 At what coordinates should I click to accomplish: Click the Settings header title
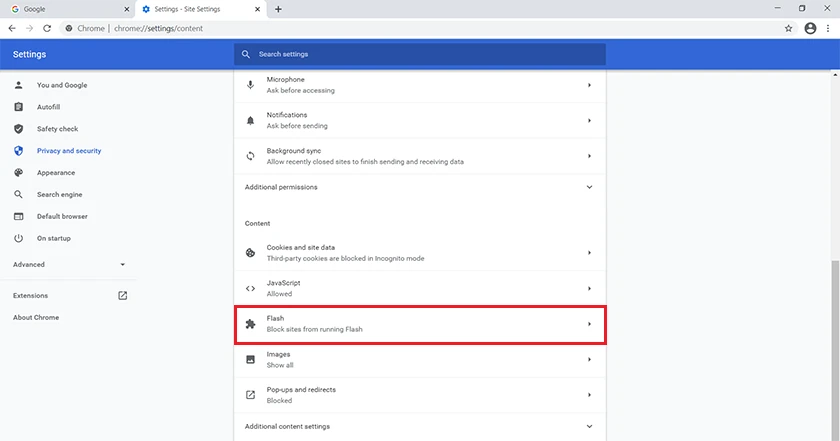point(29,54)
